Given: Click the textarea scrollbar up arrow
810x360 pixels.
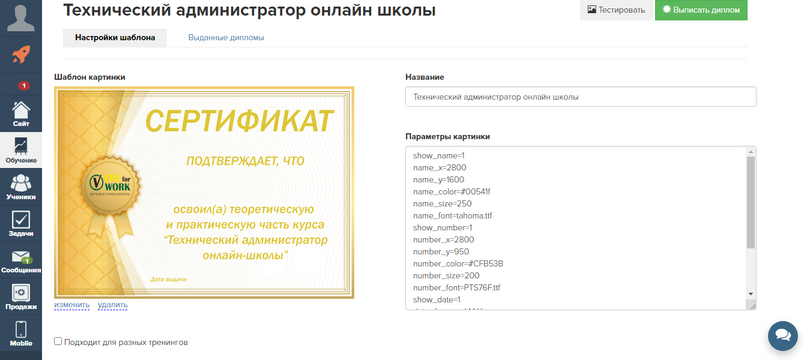Looking at the screenshot, I should click(x=752, y=151).
